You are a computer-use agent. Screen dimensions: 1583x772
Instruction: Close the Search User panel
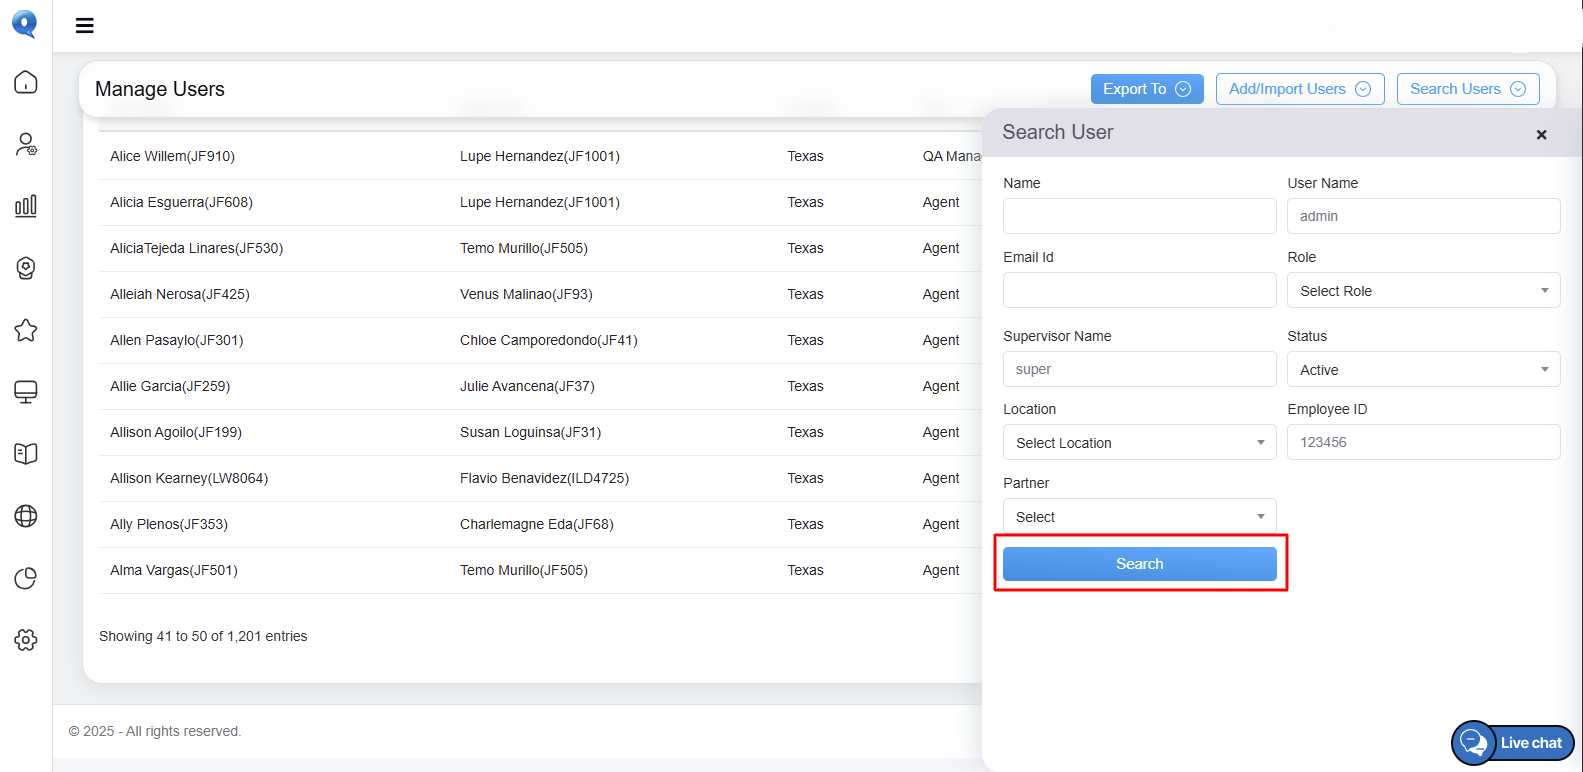click(1541, 134)
